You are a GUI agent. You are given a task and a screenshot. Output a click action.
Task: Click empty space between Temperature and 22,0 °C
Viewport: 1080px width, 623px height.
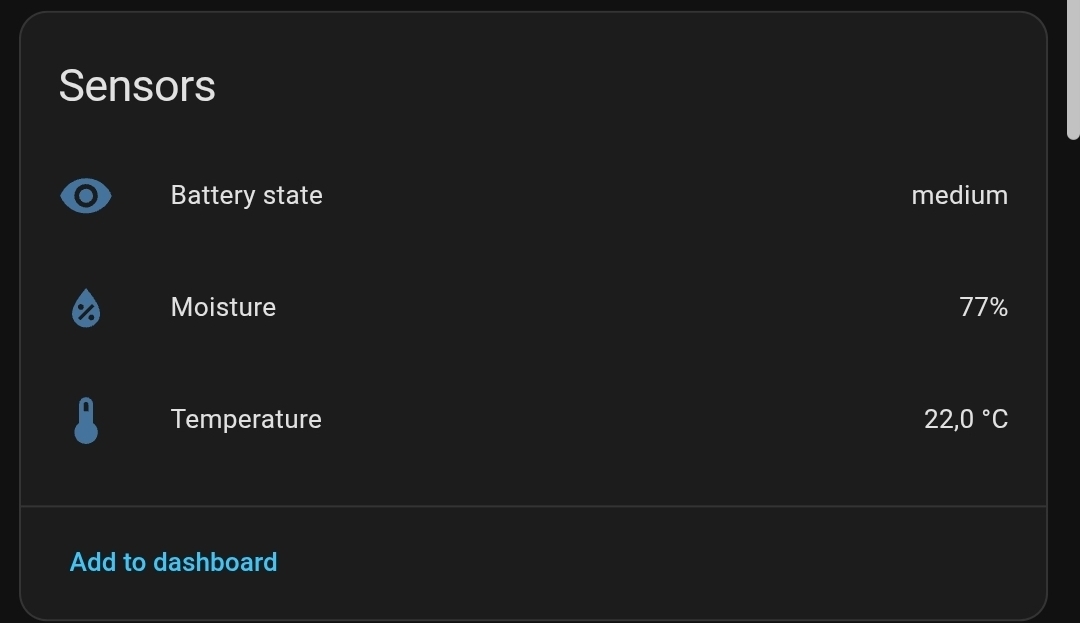[x=600, y=419]
